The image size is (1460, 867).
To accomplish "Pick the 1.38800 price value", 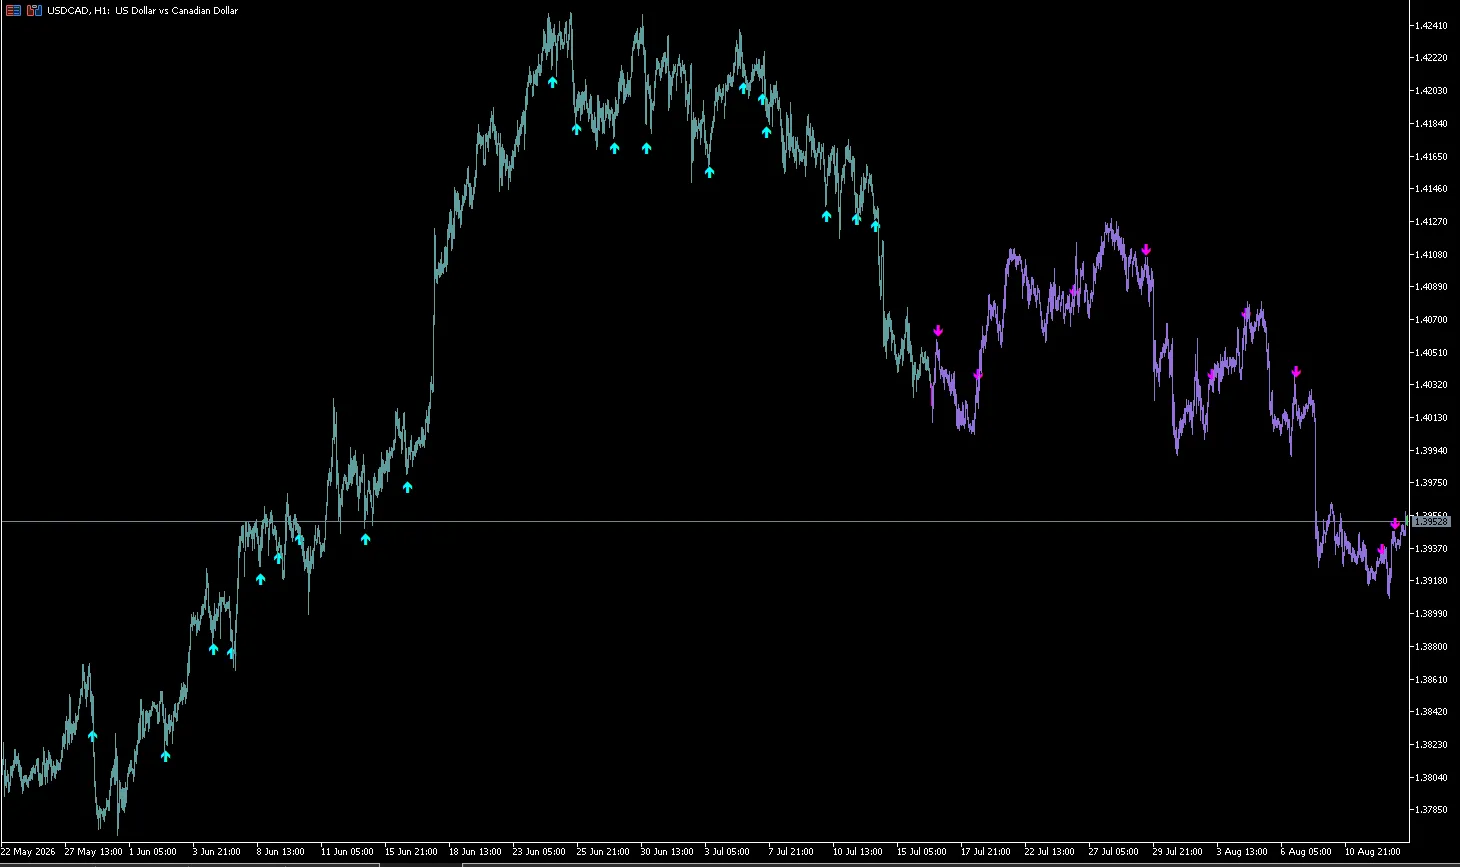I will tap(1433, 647).
